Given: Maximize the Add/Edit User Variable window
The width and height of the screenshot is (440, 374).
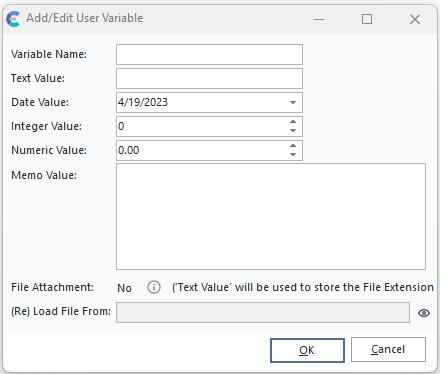Looking at the screenshot, I should click(x=367, y=19).
